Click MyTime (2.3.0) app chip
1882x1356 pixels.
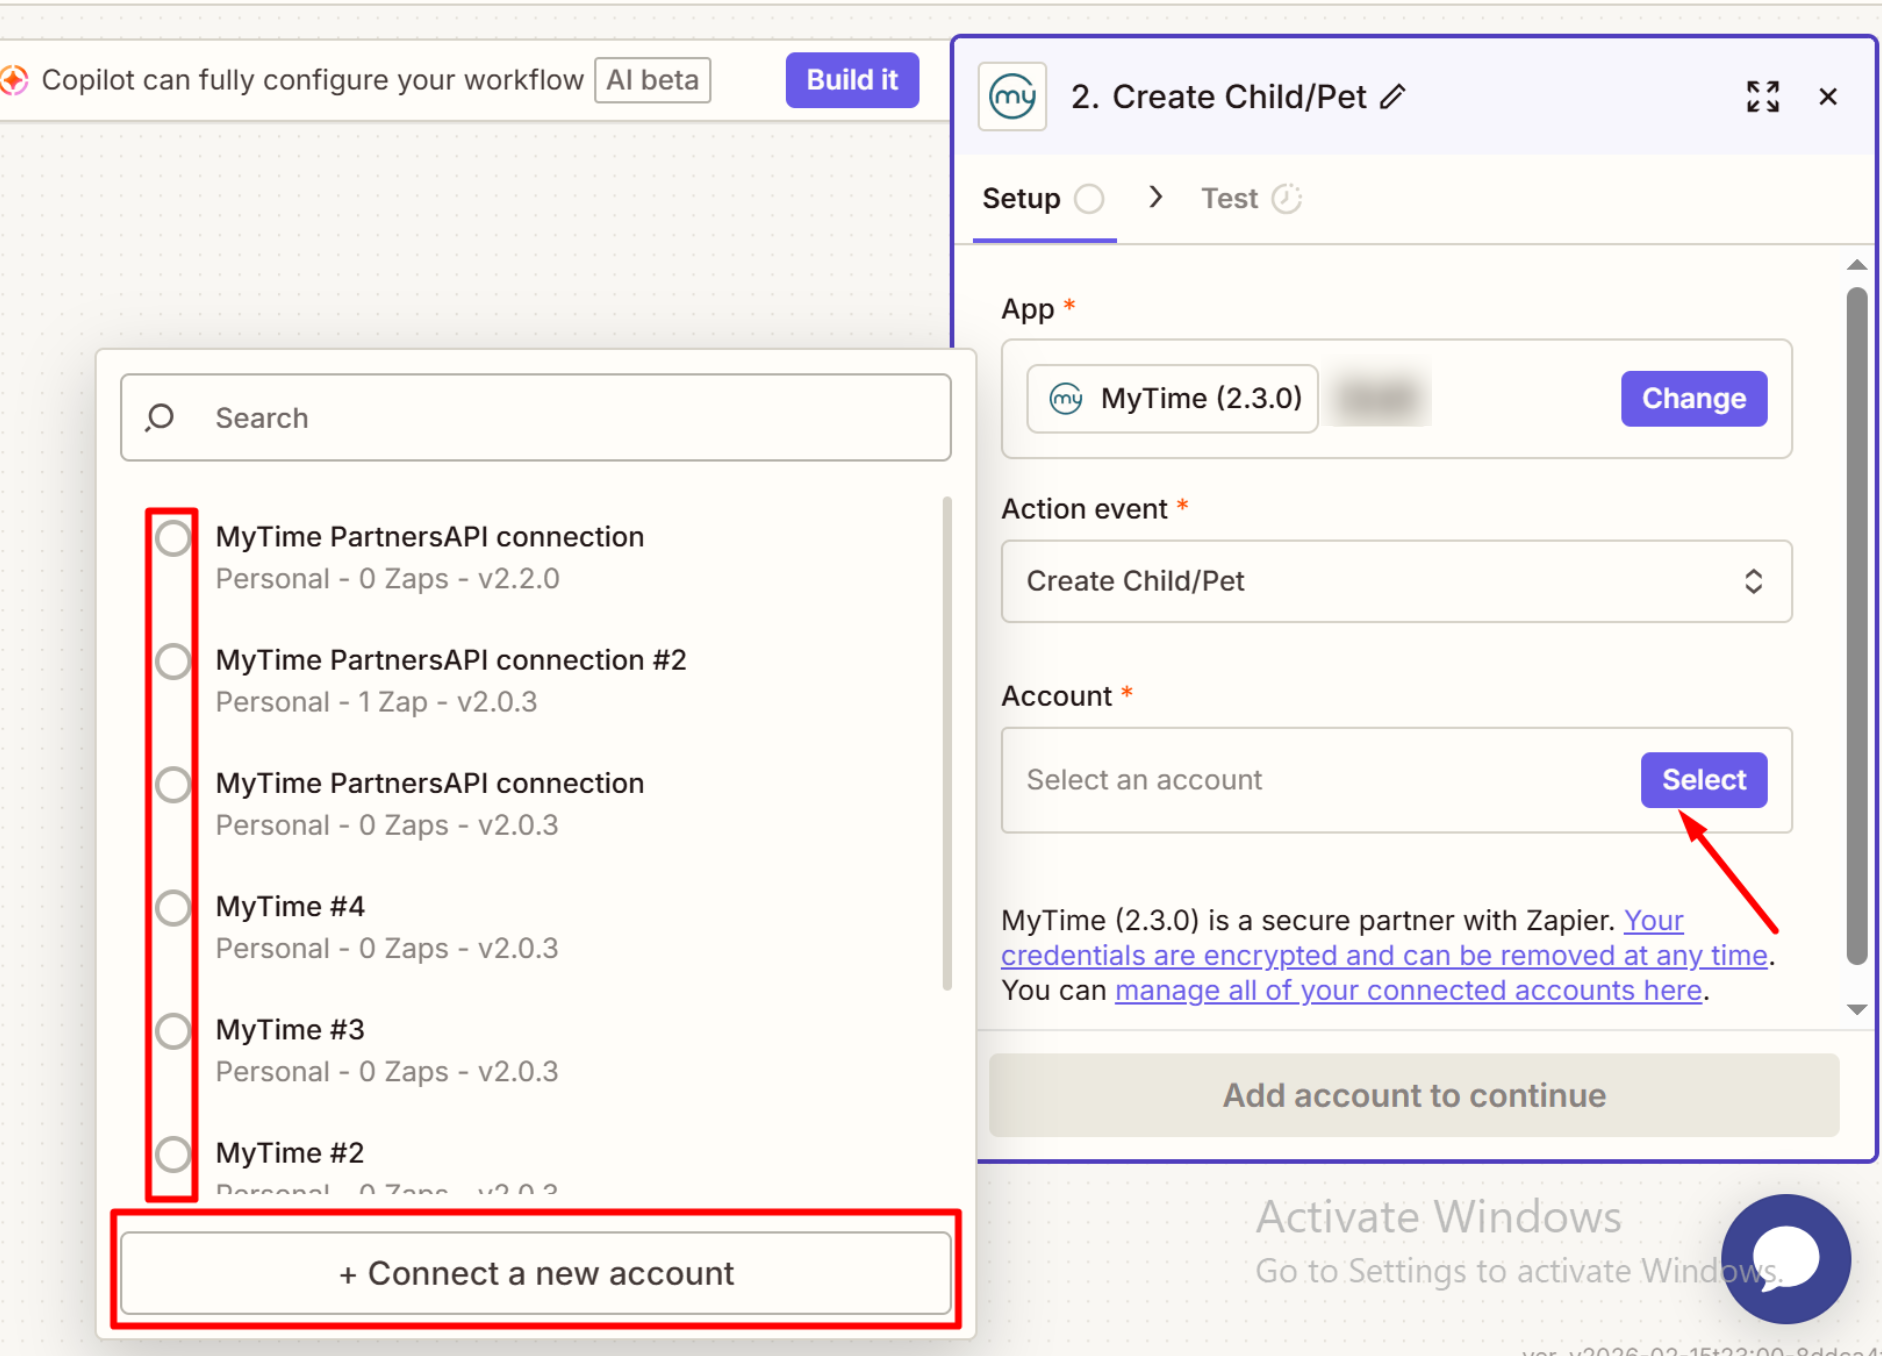click(x=1173, y=399)
